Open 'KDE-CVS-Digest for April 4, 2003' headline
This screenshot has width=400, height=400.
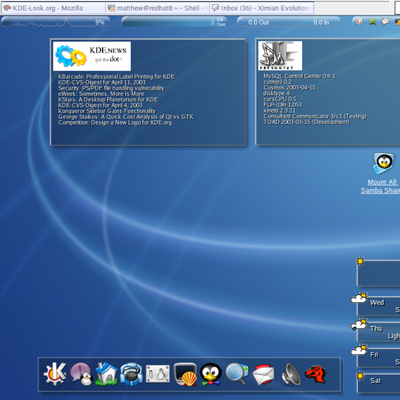[100, 105]
